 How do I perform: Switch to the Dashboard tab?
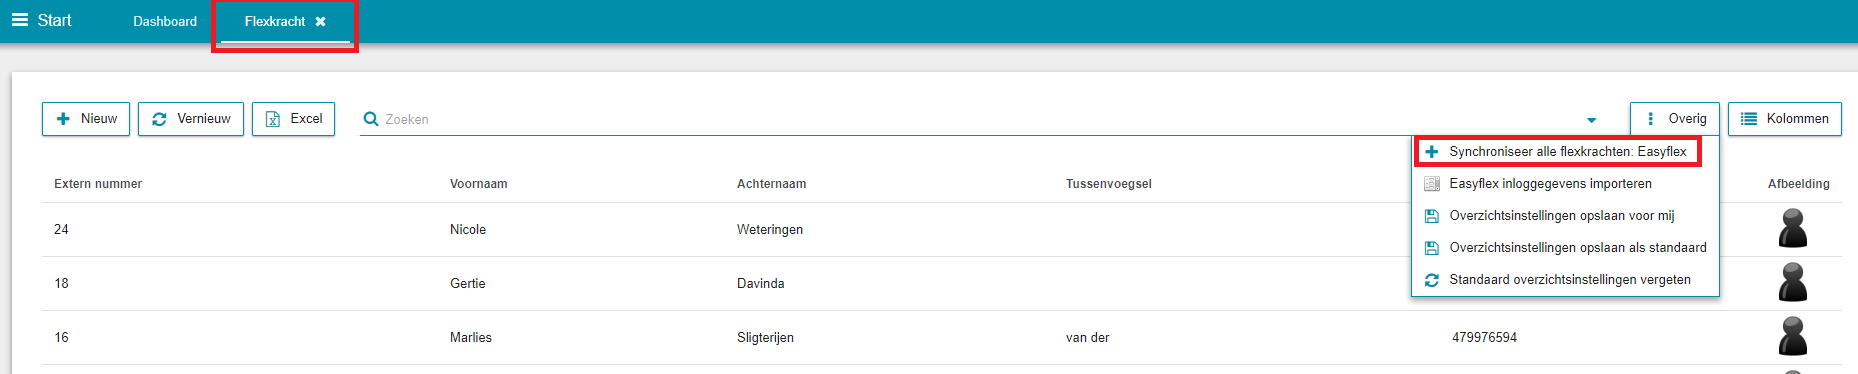point(165,21)
